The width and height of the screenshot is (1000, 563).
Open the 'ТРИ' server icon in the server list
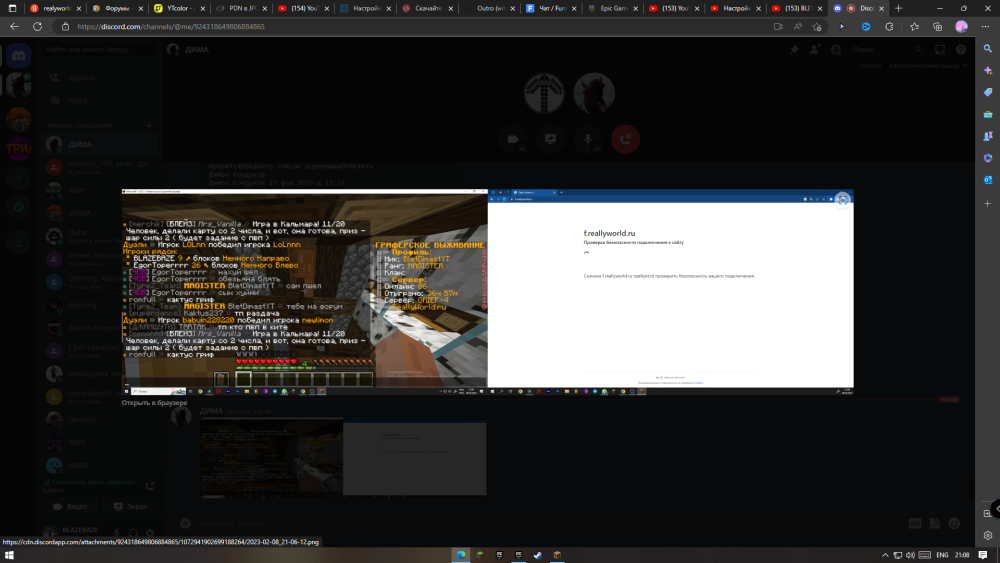point(18,149)
